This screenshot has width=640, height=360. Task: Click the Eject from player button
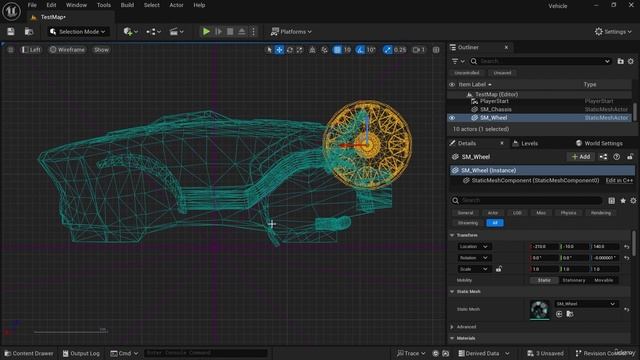(242, 31)
